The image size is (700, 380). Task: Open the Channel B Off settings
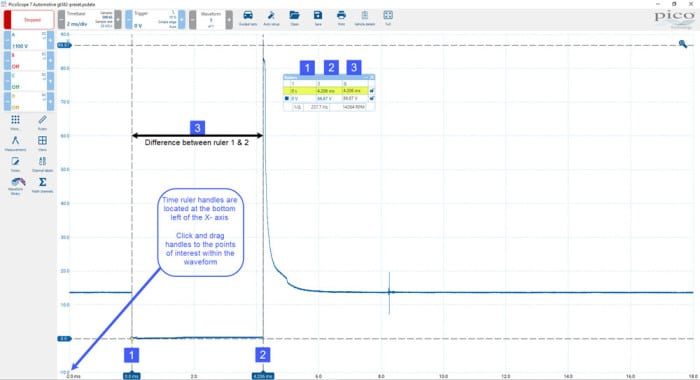[29, 61]
